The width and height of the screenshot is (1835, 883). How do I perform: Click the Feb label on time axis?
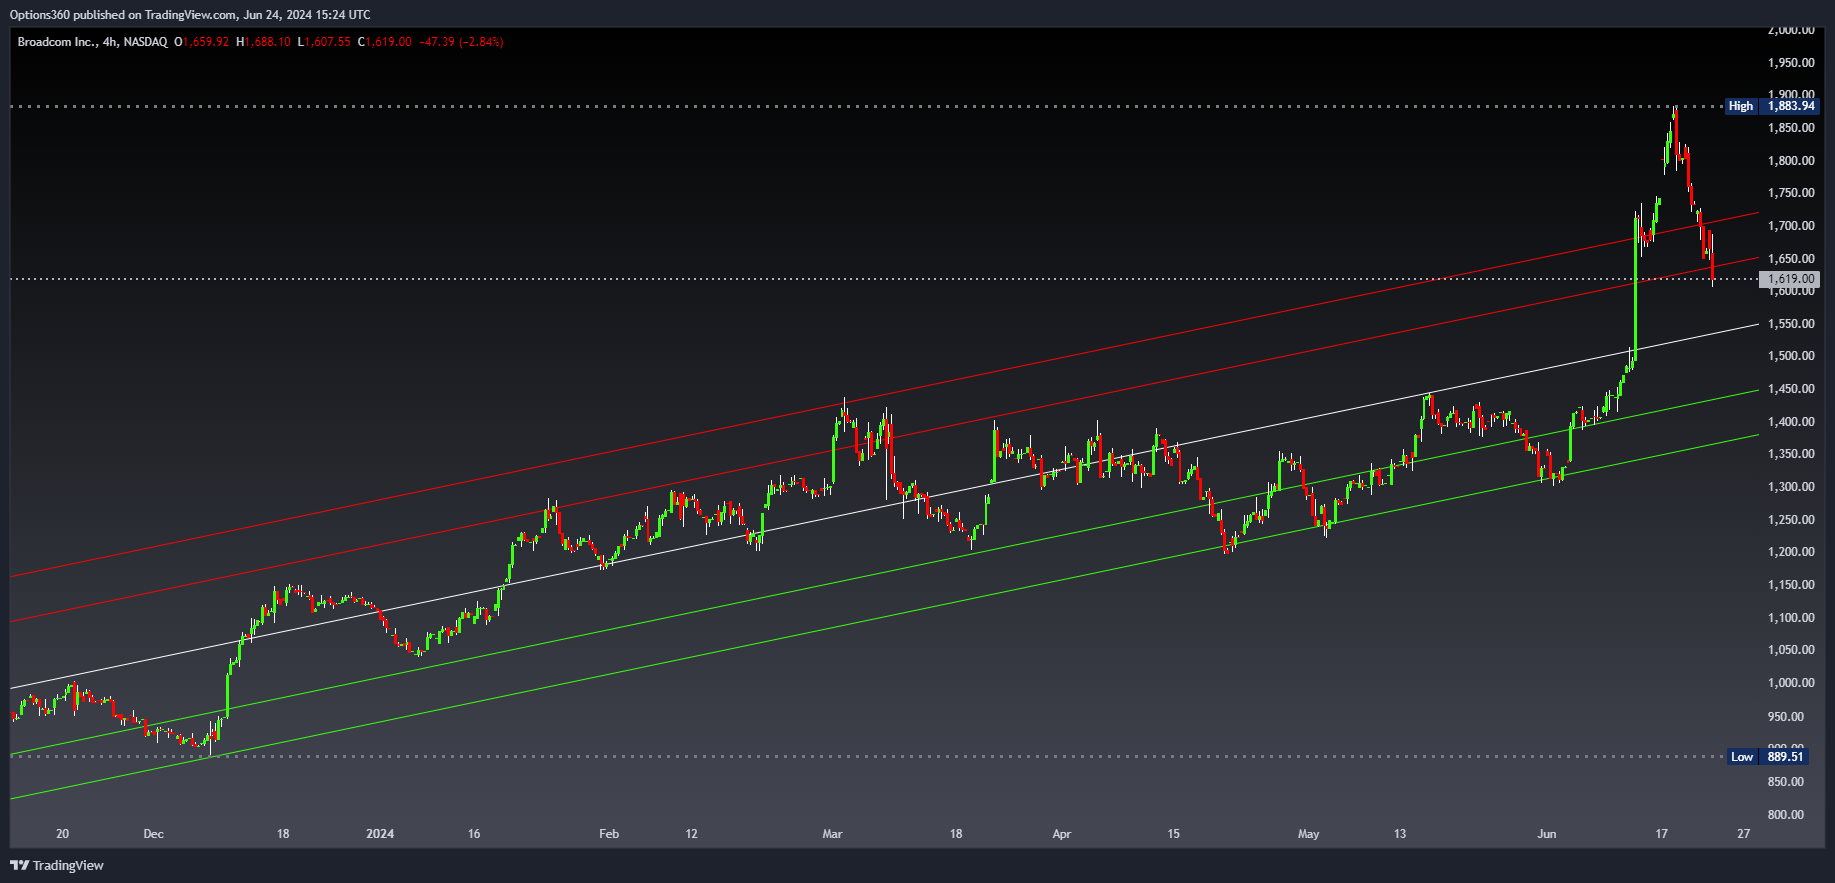[609, 834]
